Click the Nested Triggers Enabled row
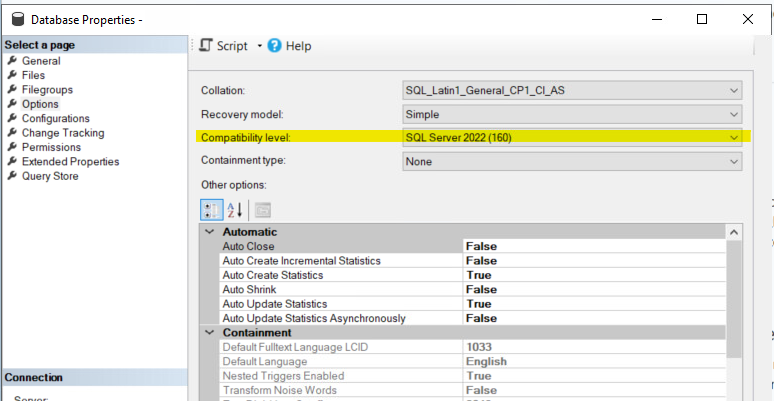The width and height of the screenshot is (774, 401). click(472, 375)
